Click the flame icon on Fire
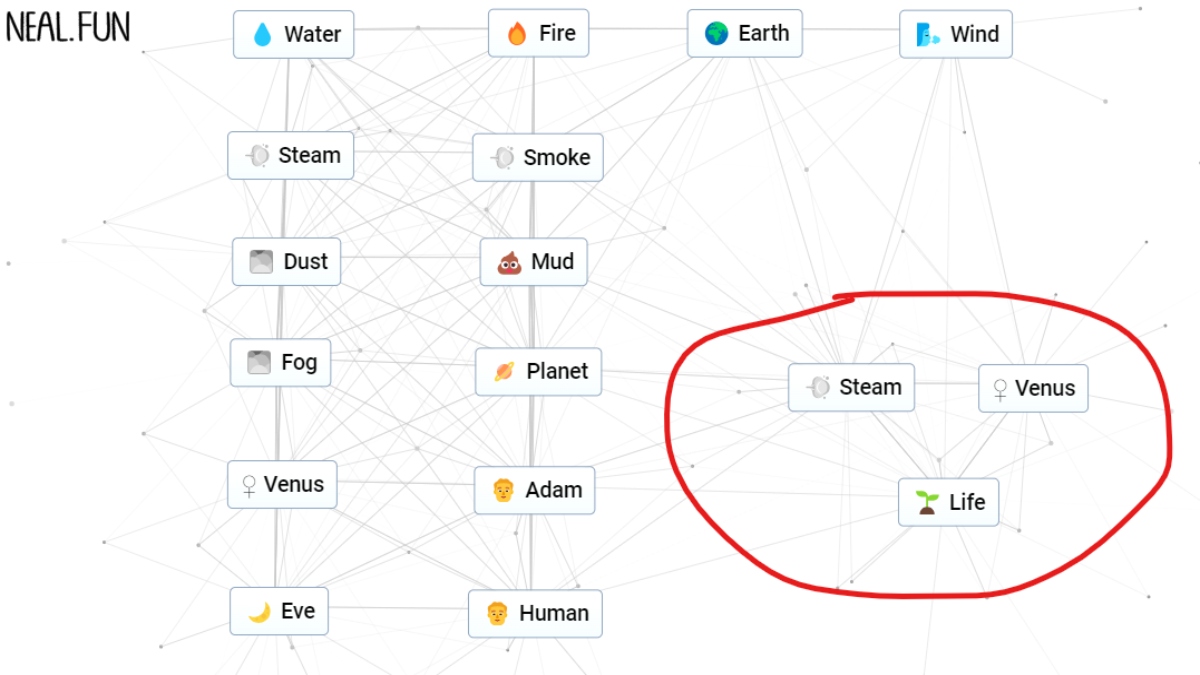The width and height of the screenshot is (1200, 675). coord(517,34)
